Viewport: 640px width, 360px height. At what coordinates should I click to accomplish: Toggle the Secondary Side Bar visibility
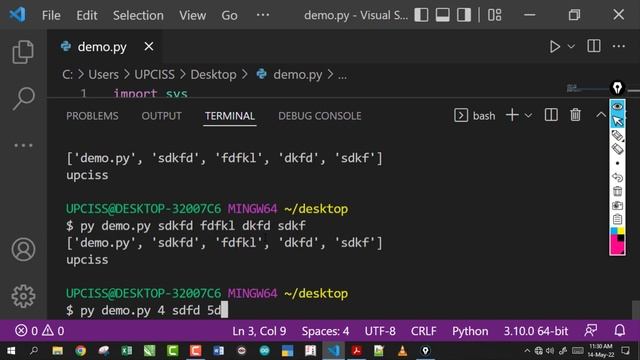pyautogui.click(x=464, y=15)
